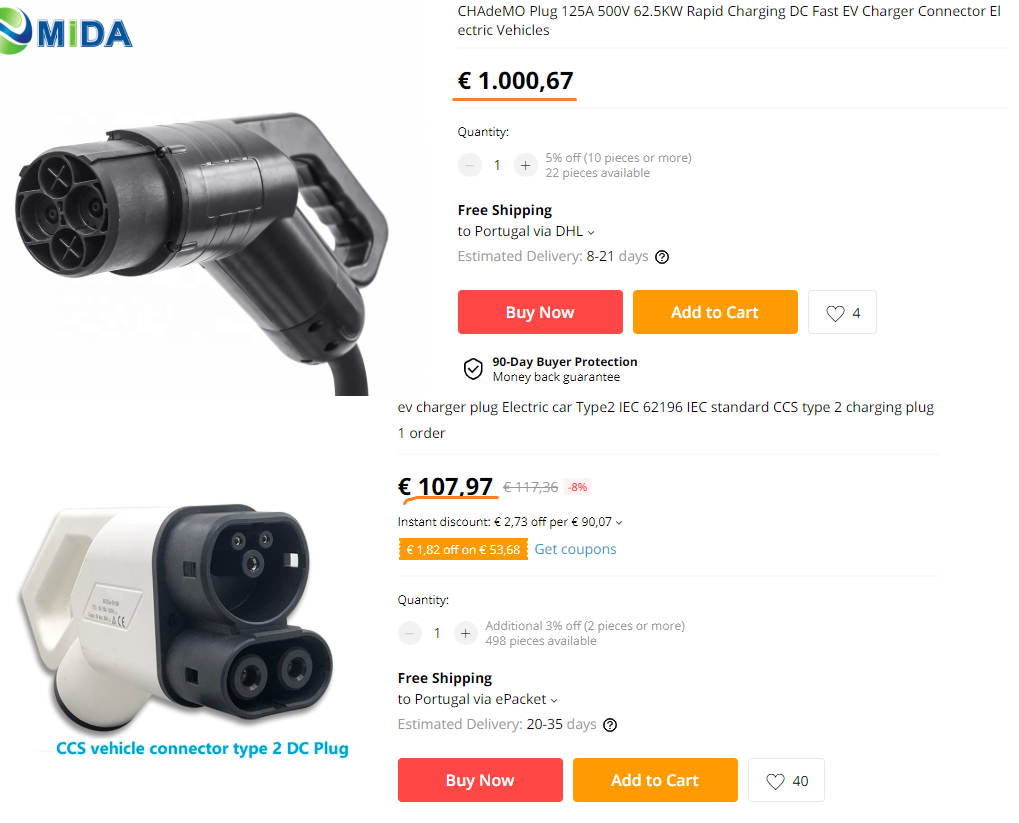The height and width of the screenshot is (823, 1019).
Task: Buy the CCS type 2 plug now
Action: point(480,780)
